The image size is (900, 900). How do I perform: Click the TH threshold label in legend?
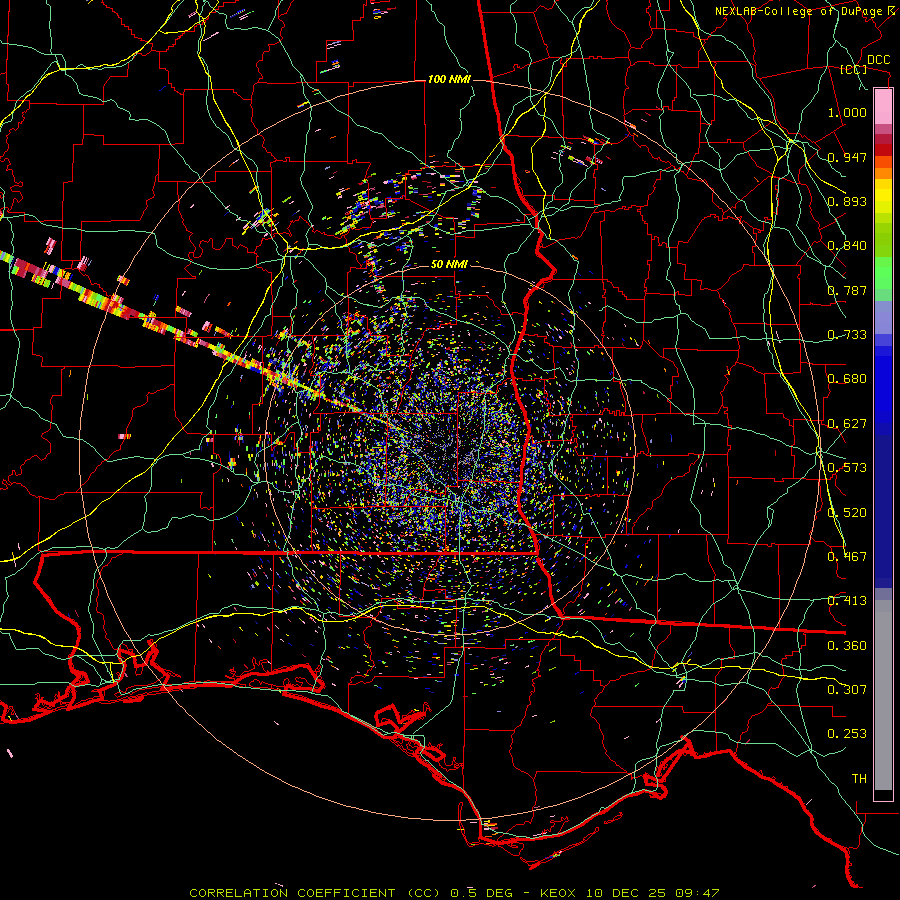click(859, 779)
